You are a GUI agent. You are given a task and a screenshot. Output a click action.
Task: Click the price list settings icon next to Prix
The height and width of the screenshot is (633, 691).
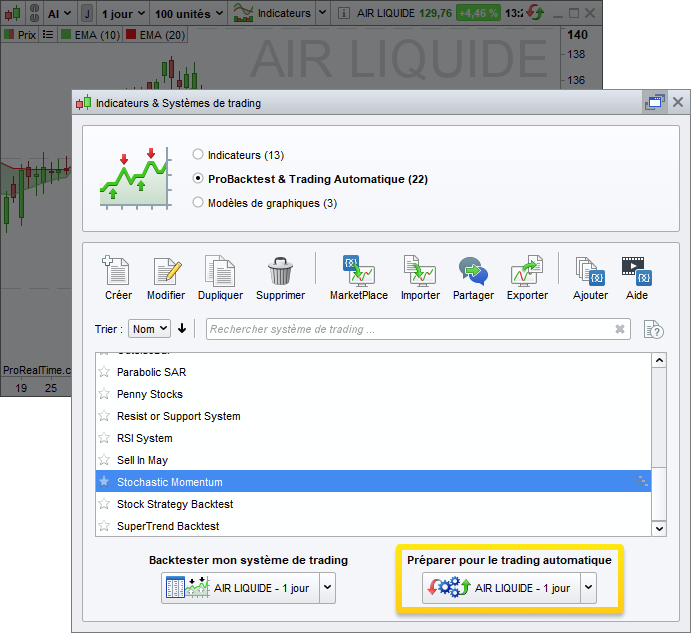click(x=48, y=34)
